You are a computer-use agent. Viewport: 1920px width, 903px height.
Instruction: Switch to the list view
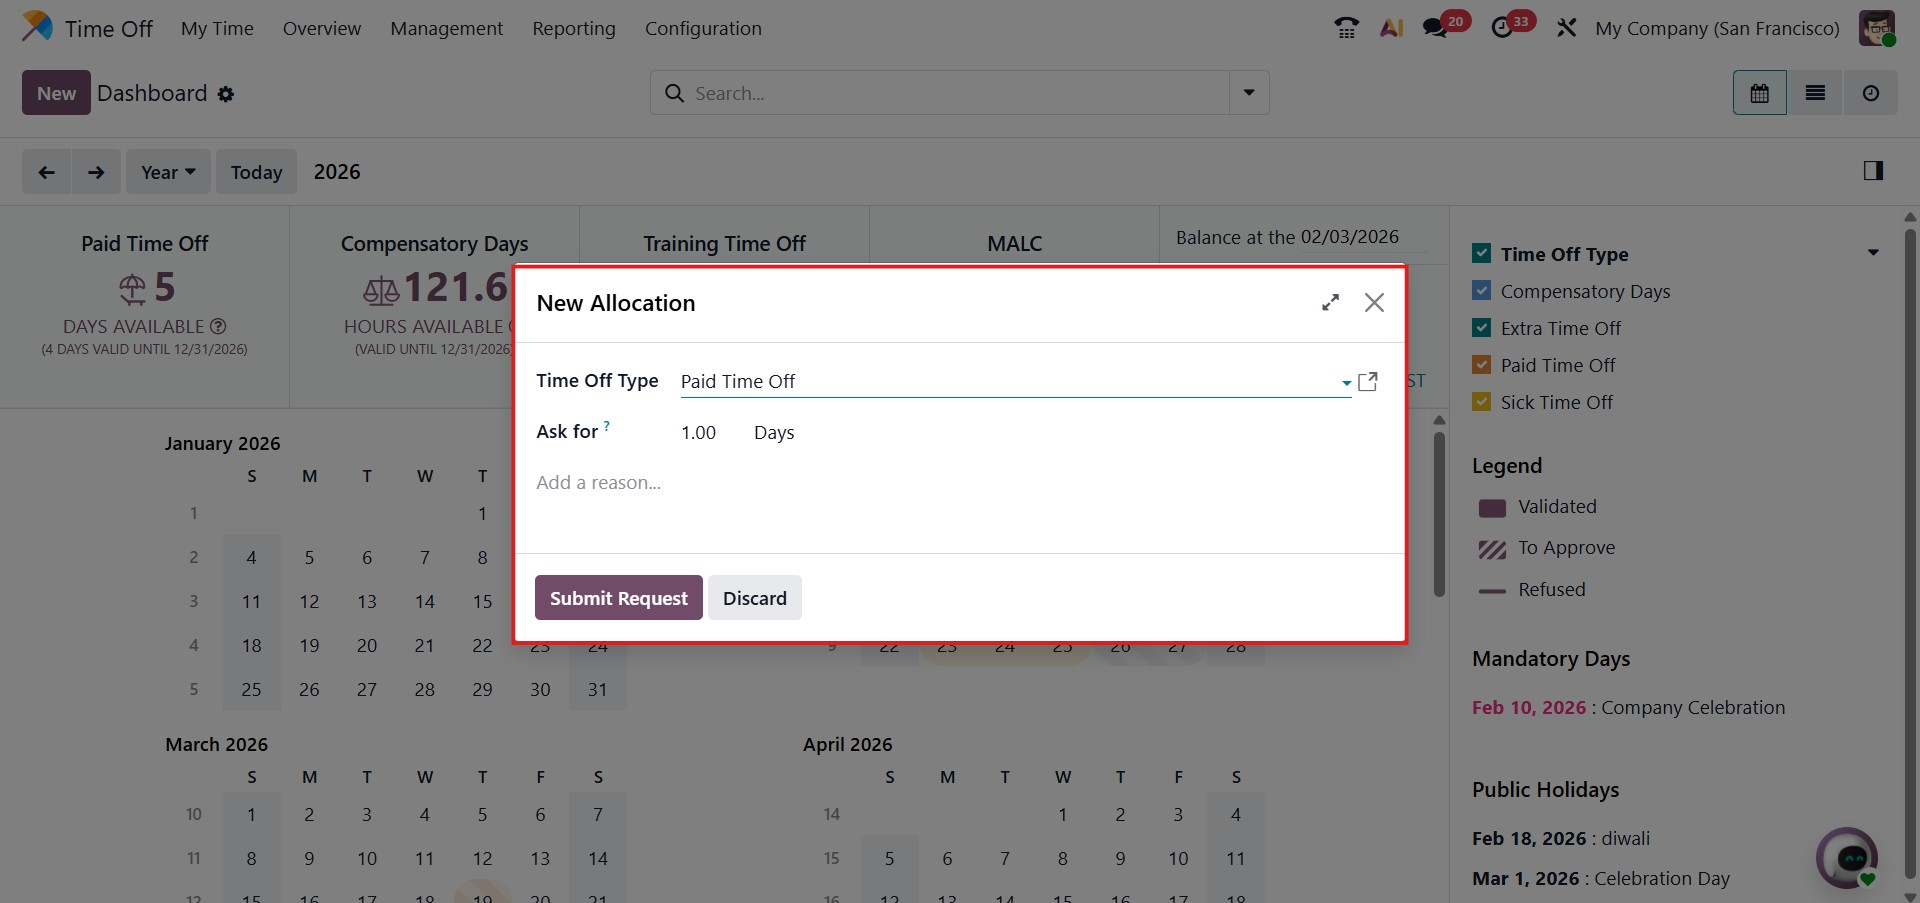pos(1815,93)
